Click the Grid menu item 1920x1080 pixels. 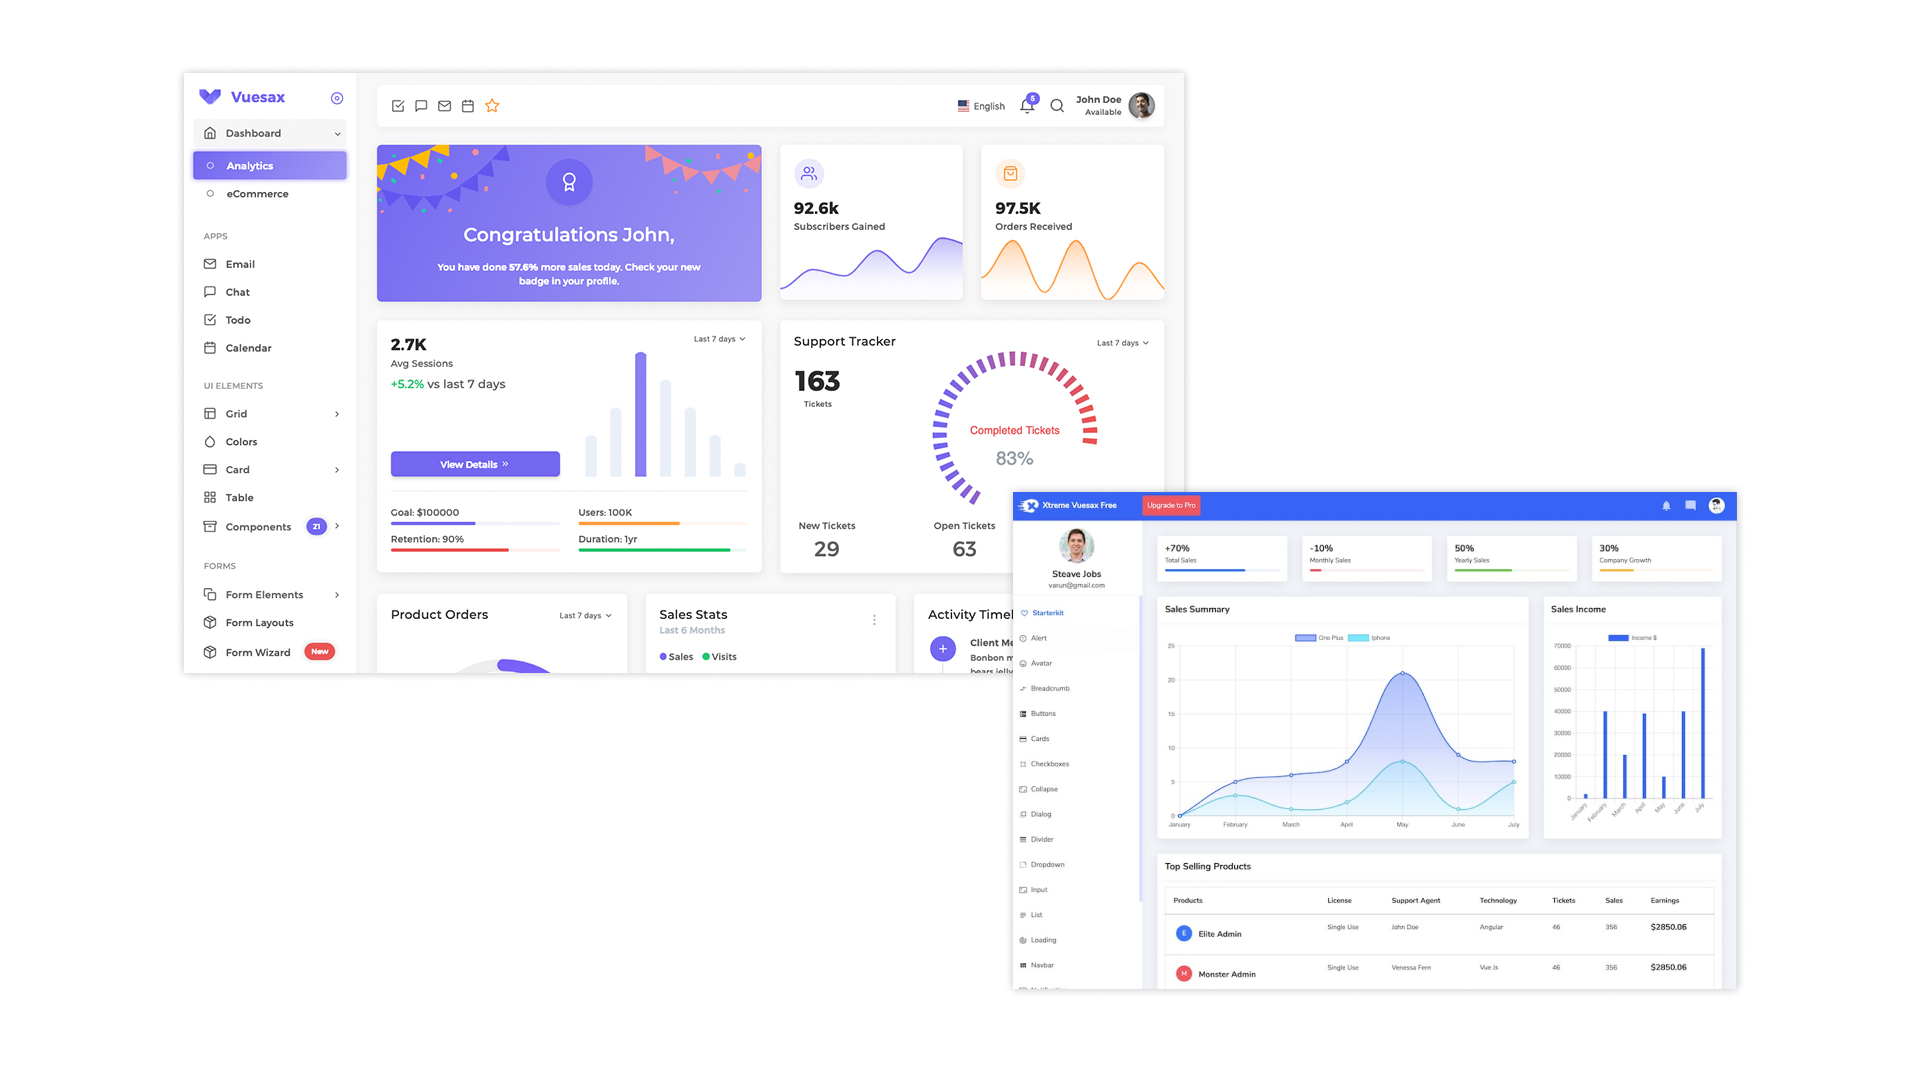pyautogui.click(x=237, y=414)
